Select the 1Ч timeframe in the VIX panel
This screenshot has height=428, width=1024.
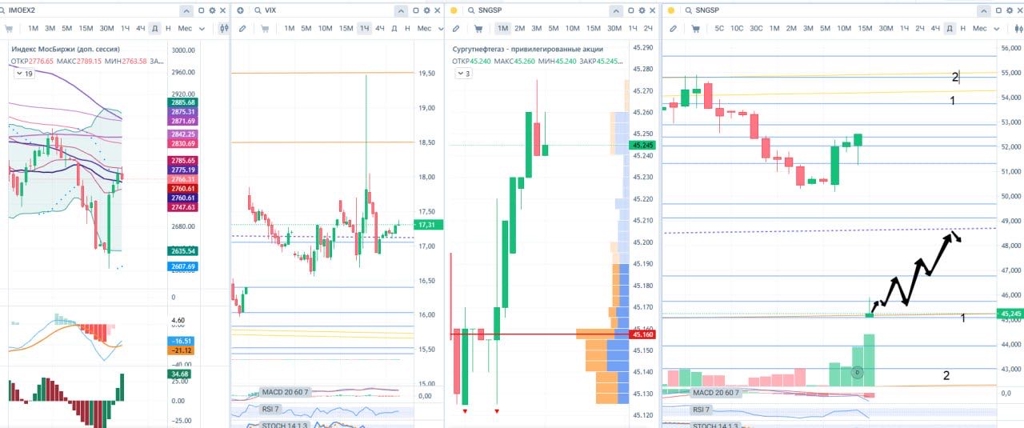(364, 29)
